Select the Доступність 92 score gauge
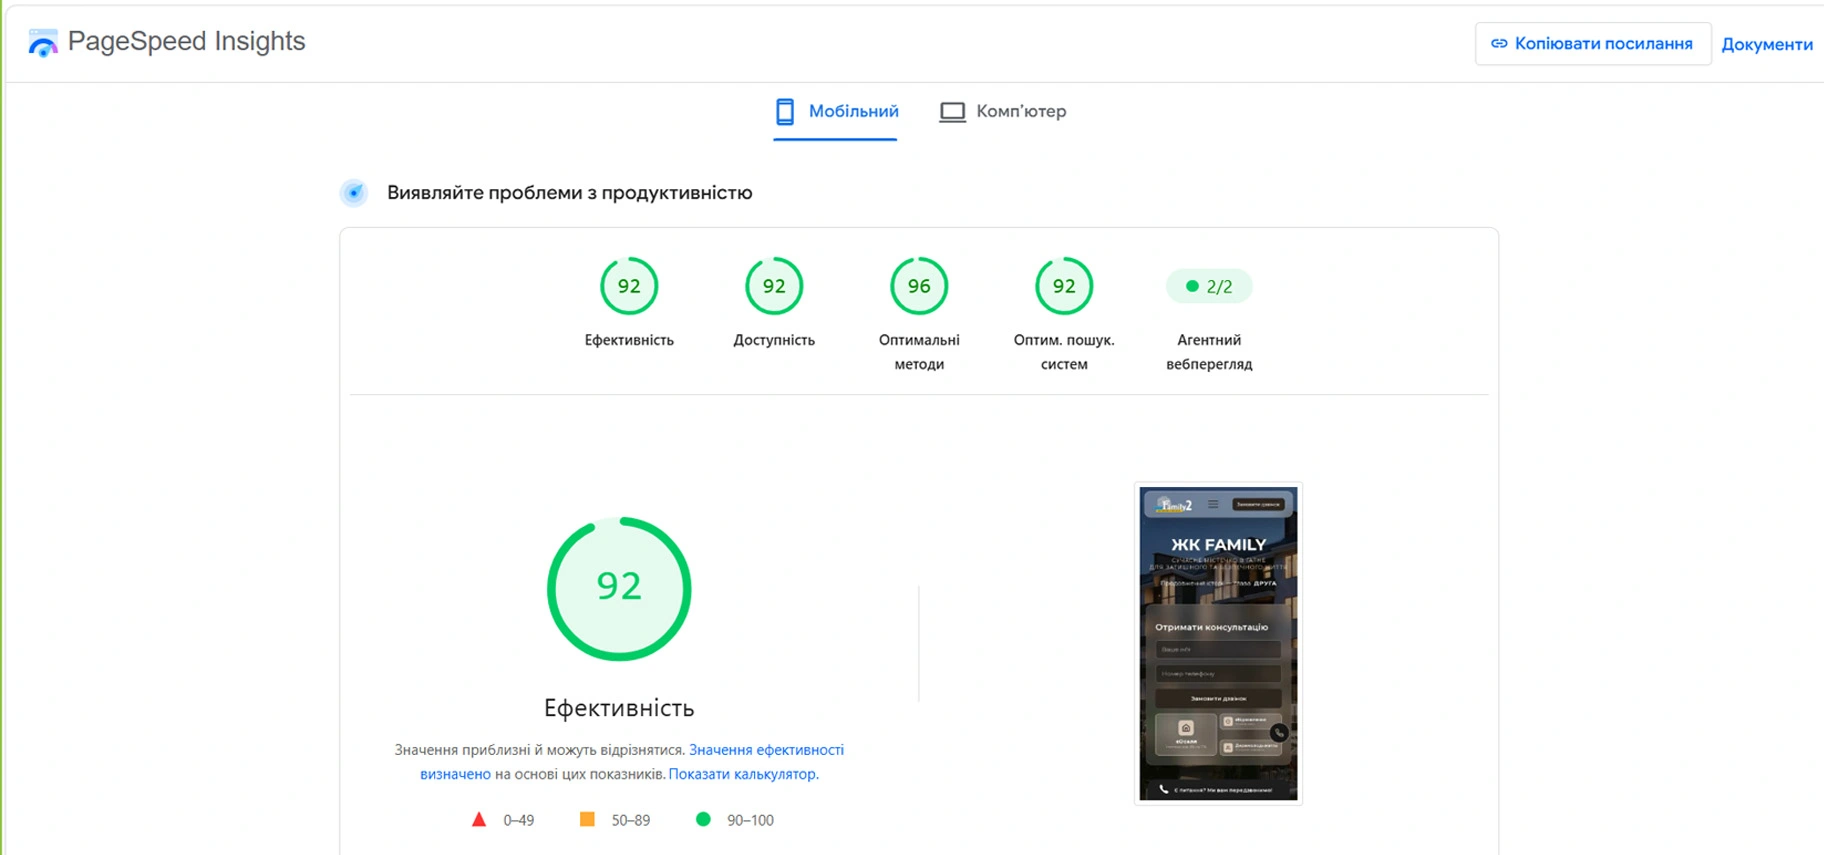1824x855 pixels. [774, 286]
